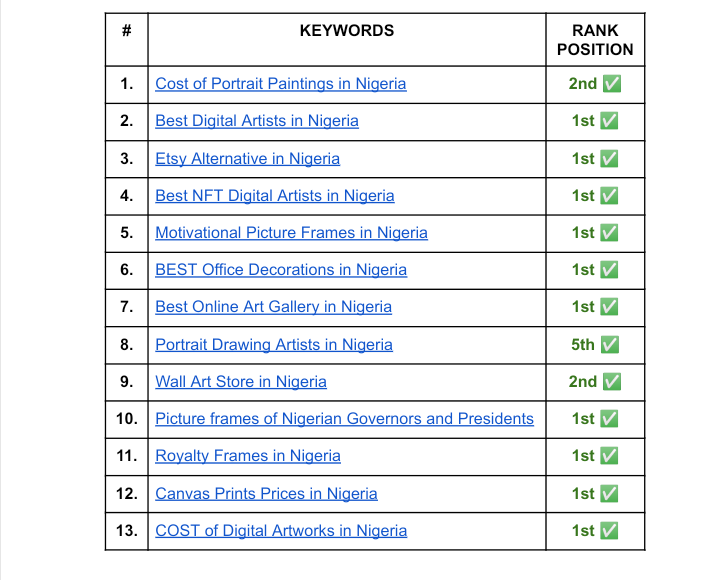Visit Best Online Art Gallery in Nigeria
Image resolution: width=718 pixels, height=580 pixels.
click(273, 307)
